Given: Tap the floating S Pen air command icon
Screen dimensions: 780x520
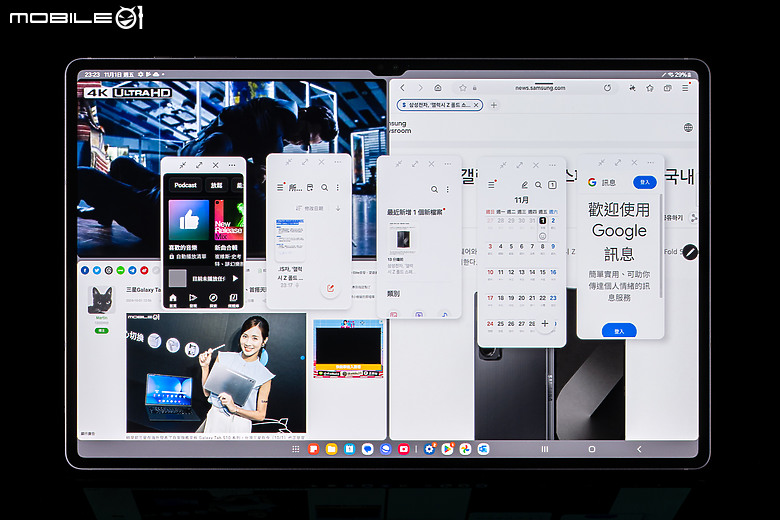Looking at the screenshot, I should [690, 252].
